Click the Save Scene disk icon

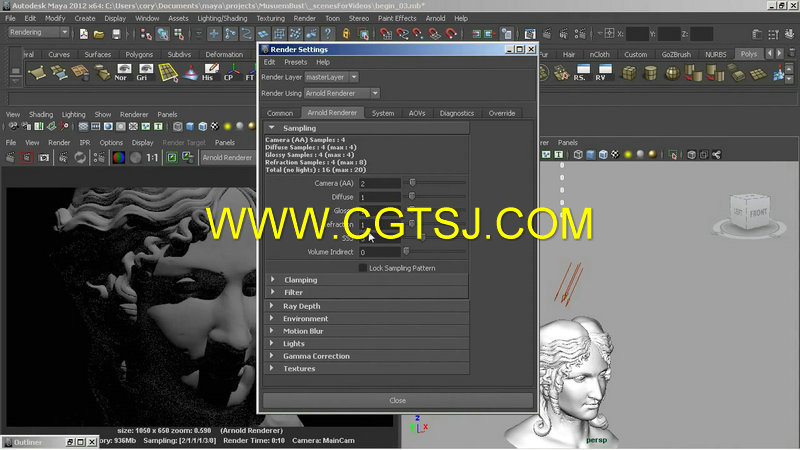pyautogui.click(x=116, y=34)
